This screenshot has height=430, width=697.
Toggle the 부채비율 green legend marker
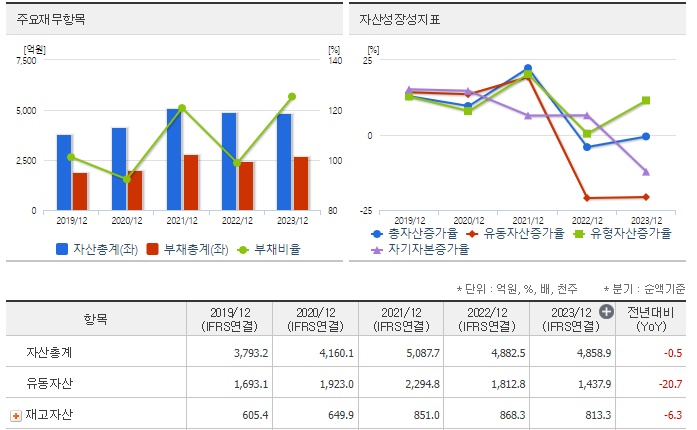point(243,249)
